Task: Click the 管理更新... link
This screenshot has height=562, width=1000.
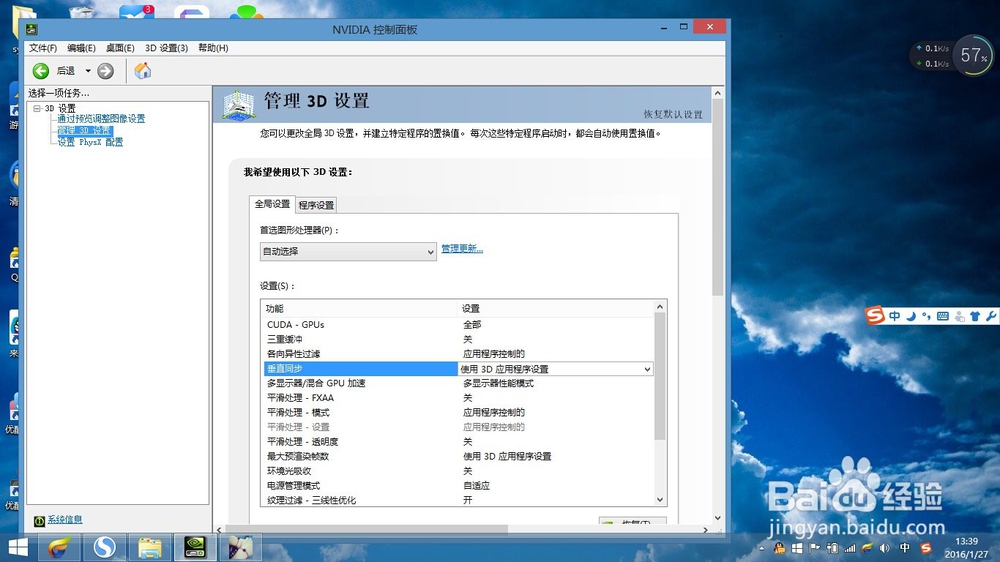Action: pos(462,249)
